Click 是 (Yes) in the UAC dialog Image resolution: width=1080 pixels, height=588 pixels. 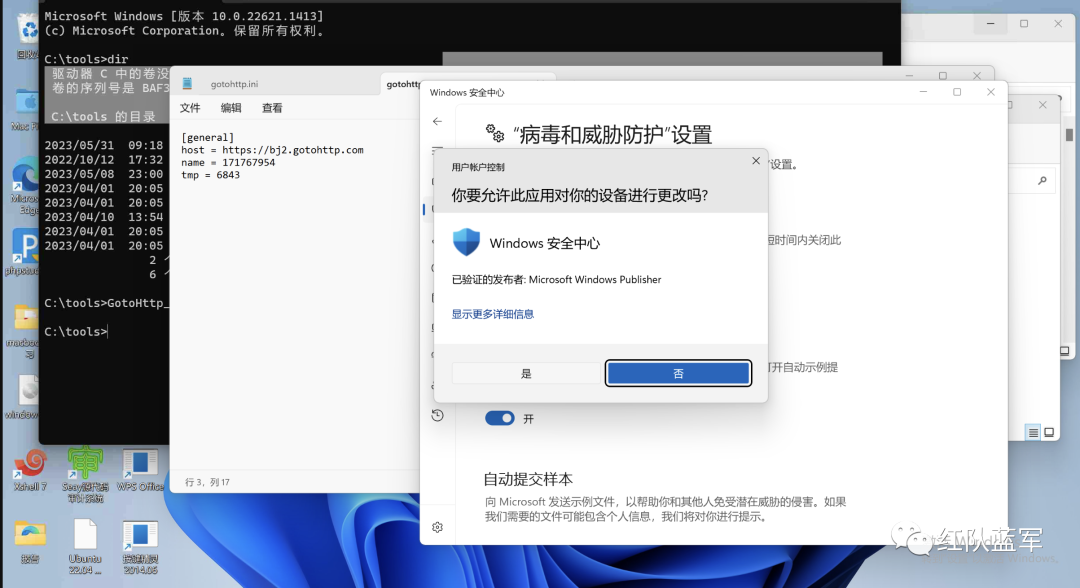526,373
